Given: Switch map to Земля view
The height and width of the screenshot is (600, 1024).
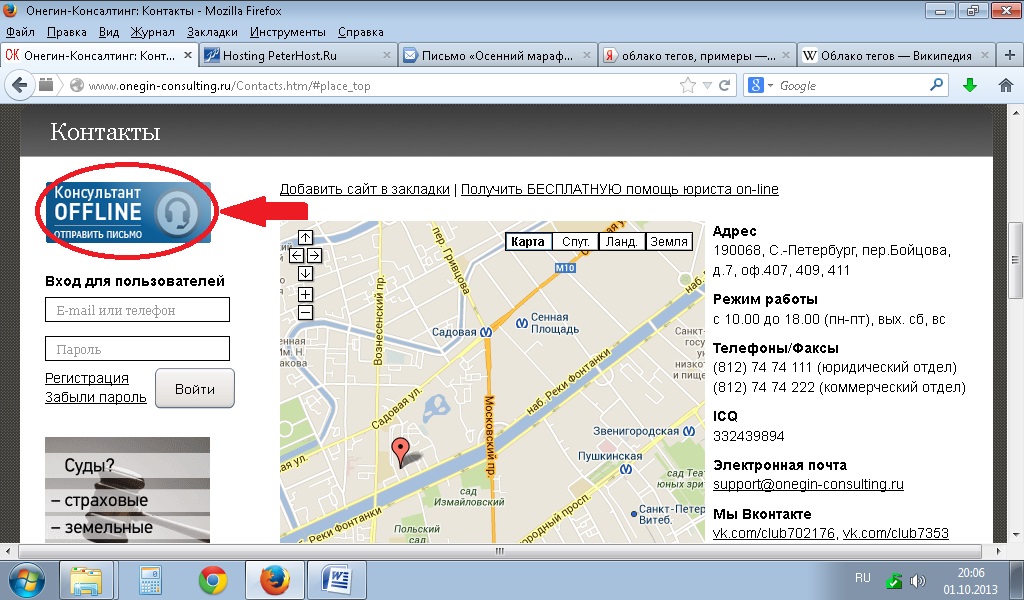Looking at the screenshot, I should tap(669, 241).
